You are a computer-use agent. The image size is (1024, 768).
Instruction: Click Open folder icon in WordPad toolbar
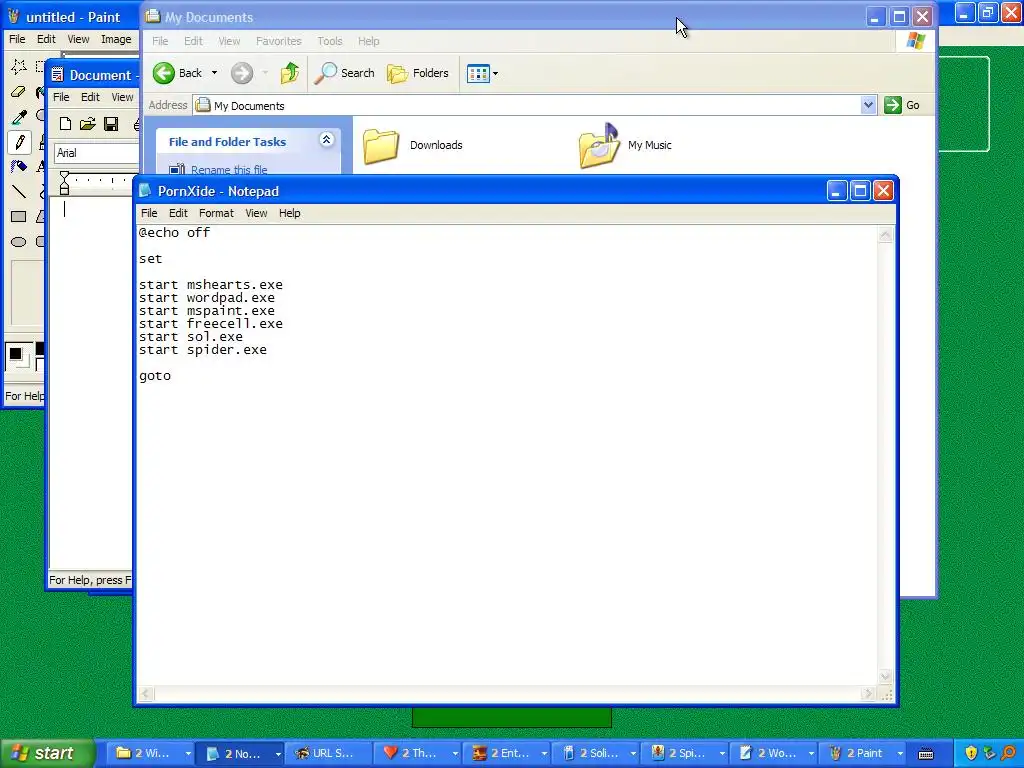click(x=88, y=124)
